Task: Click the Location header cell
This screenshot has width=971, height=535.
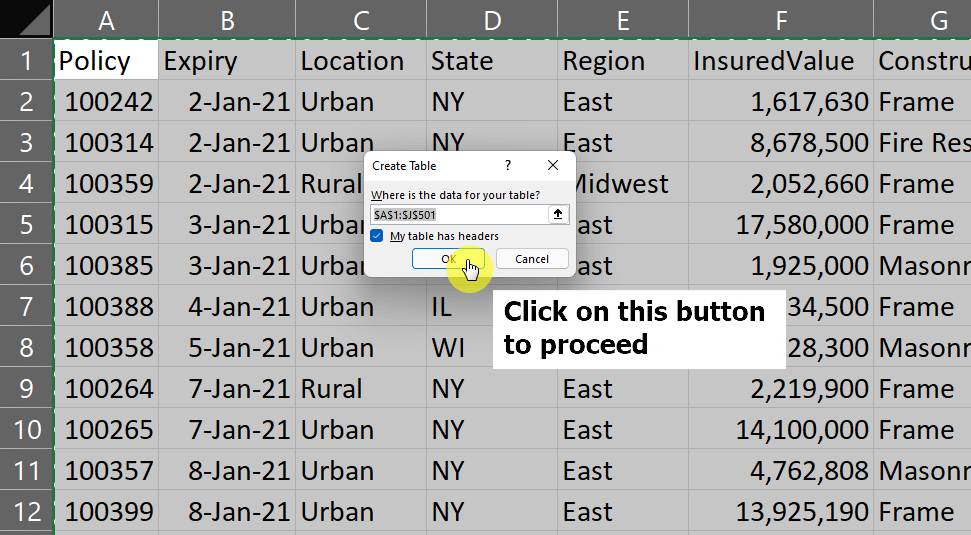Action: (x=361, y=60)
